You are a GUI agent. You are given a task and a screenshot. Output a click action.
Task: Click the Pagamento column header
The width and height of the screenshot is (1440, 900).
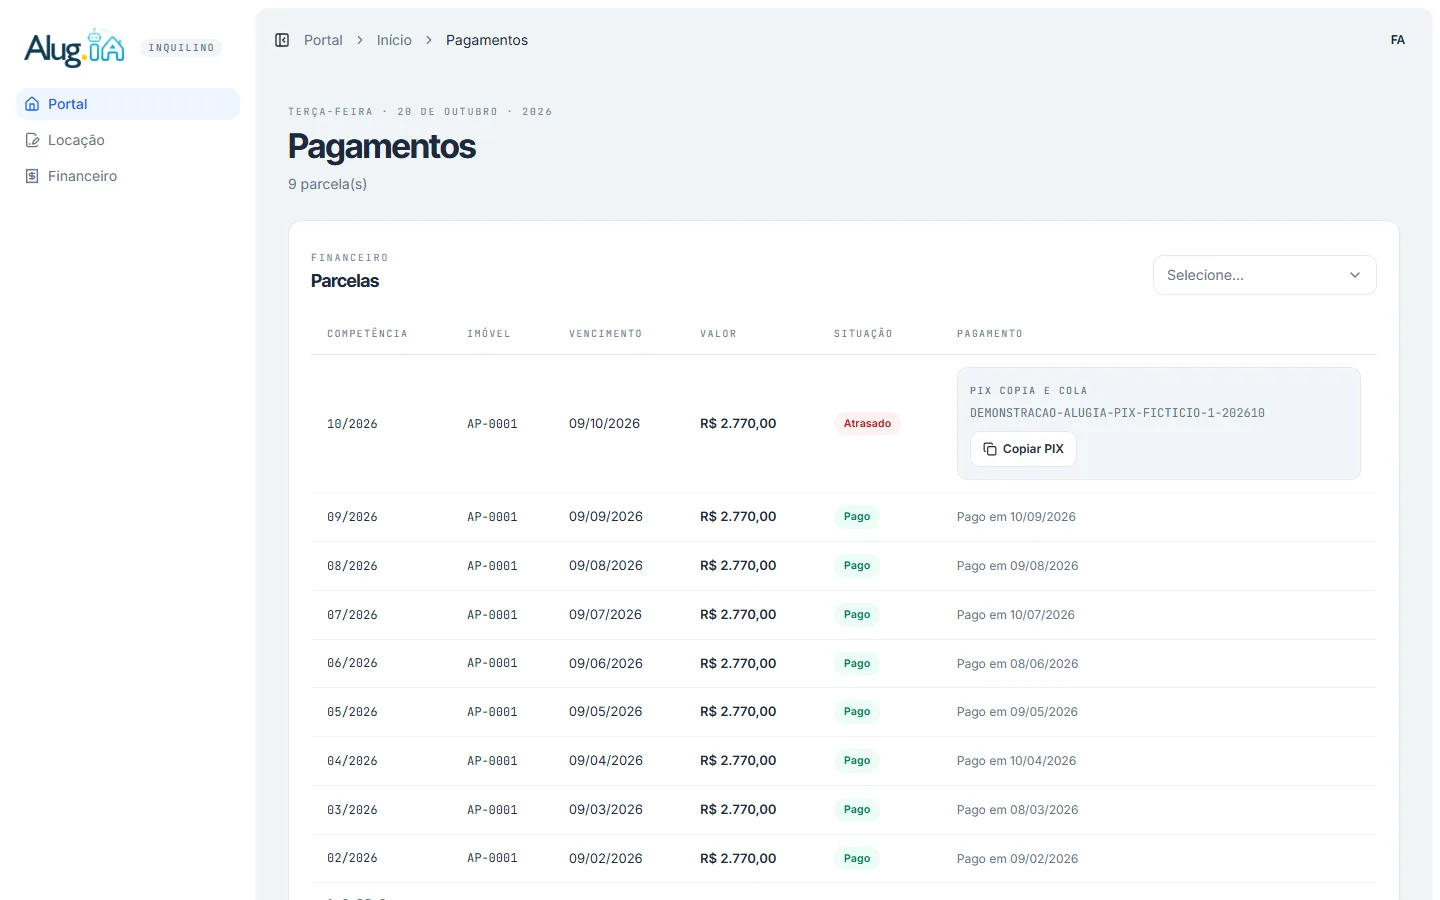[x=990, y=334]
